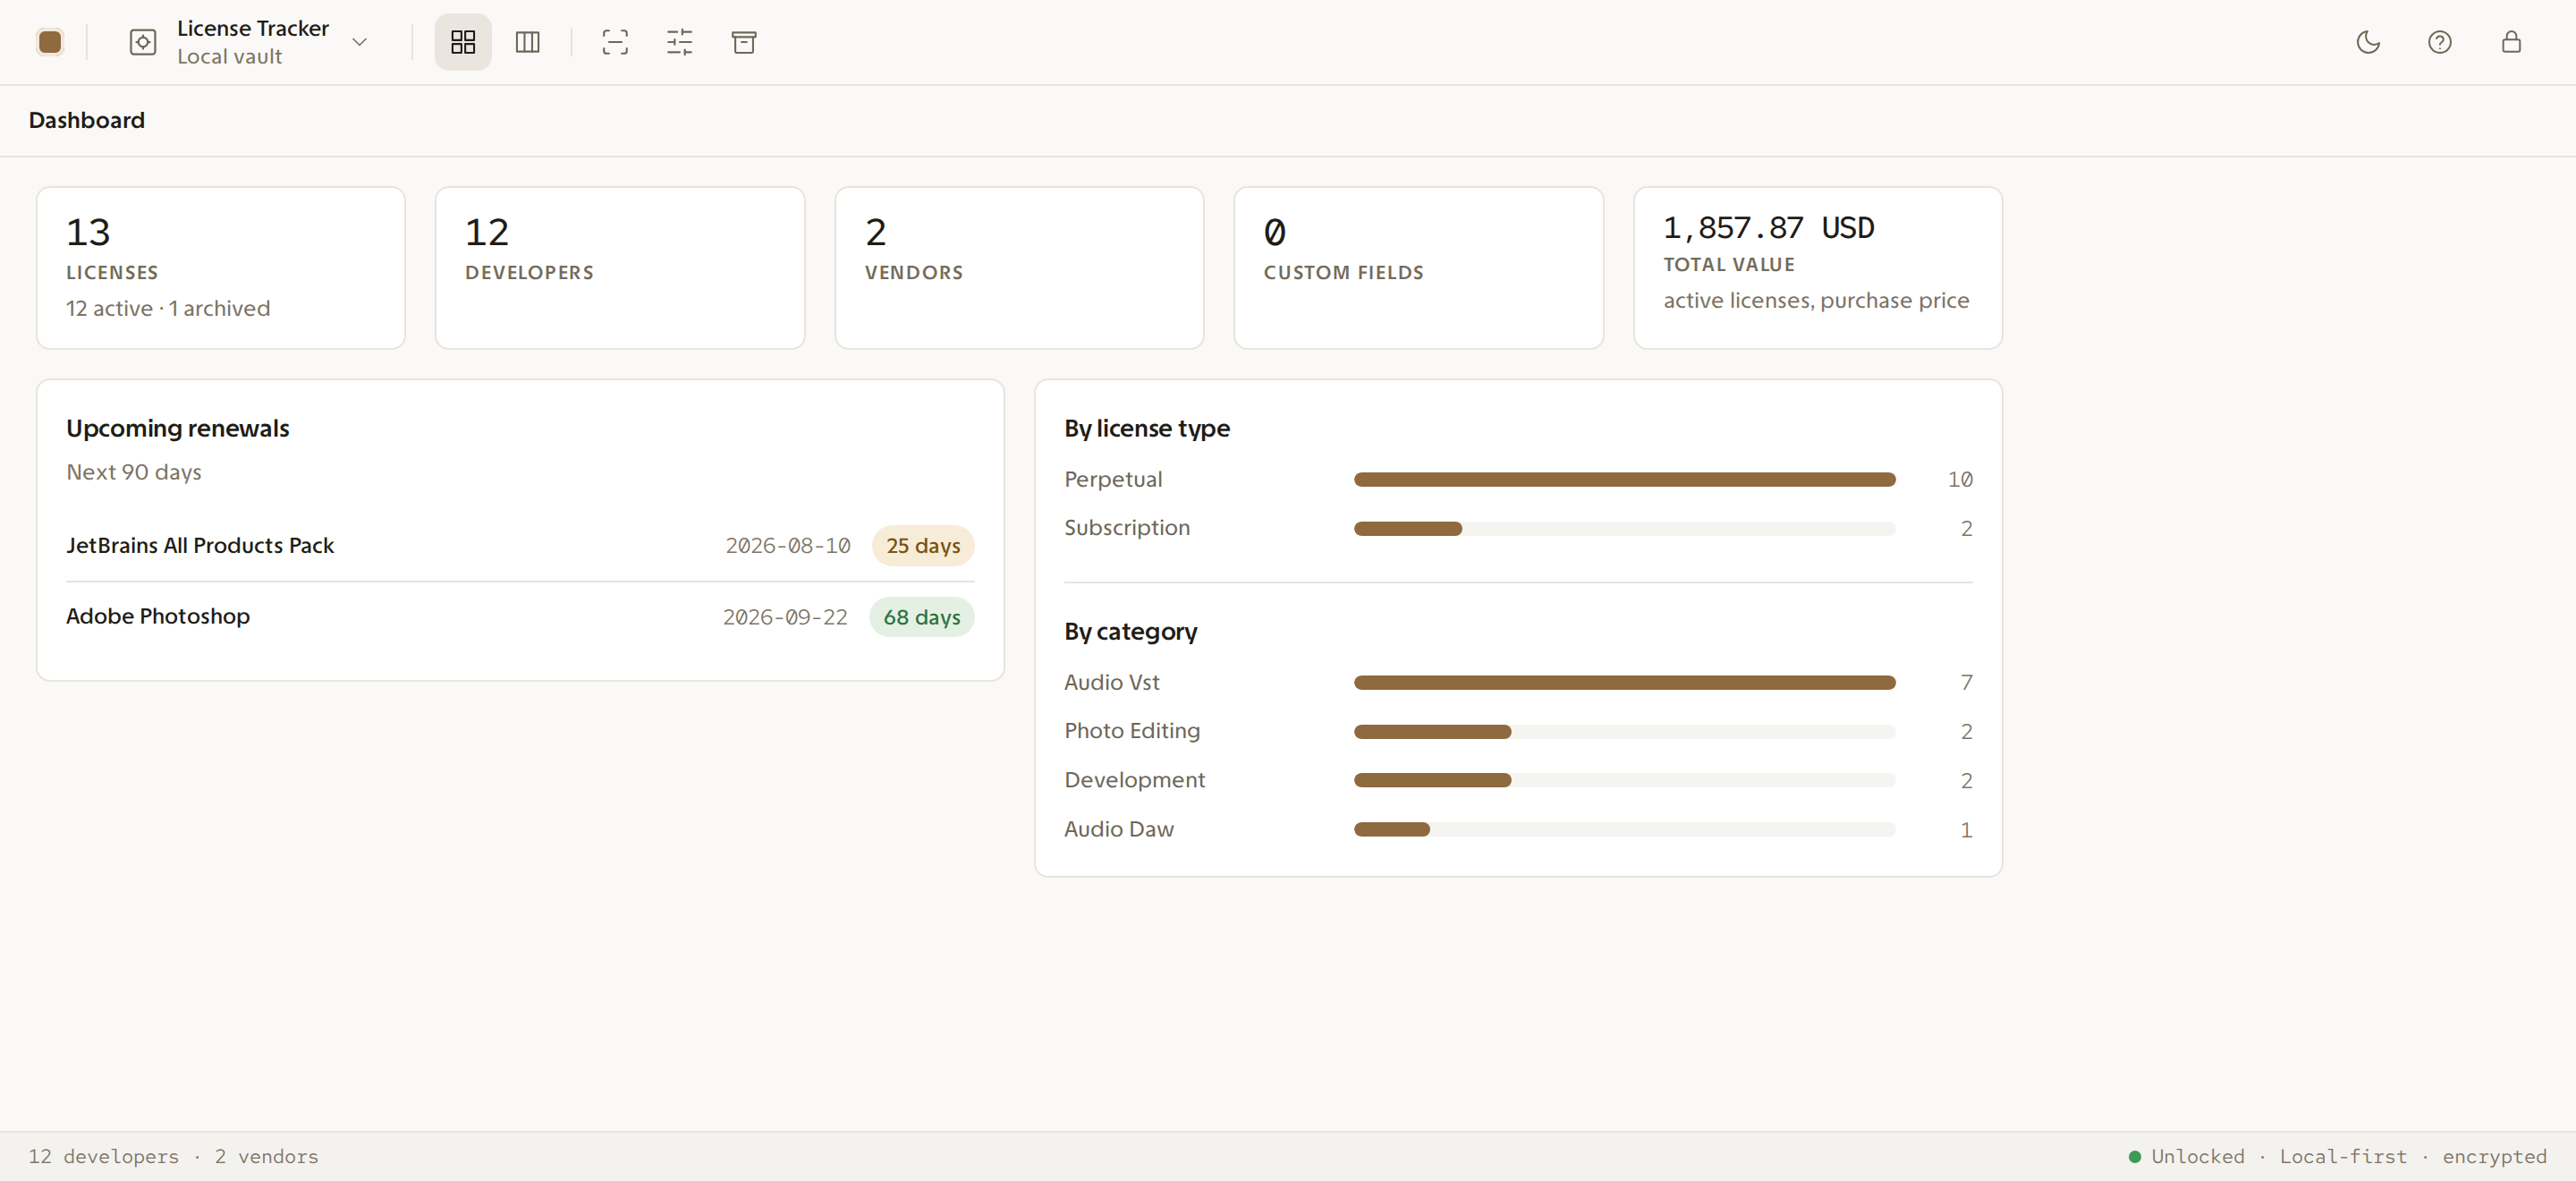Click the Development progress bar
Viewport: 2576px width, 1181px height.
(x=1624, y=781)
